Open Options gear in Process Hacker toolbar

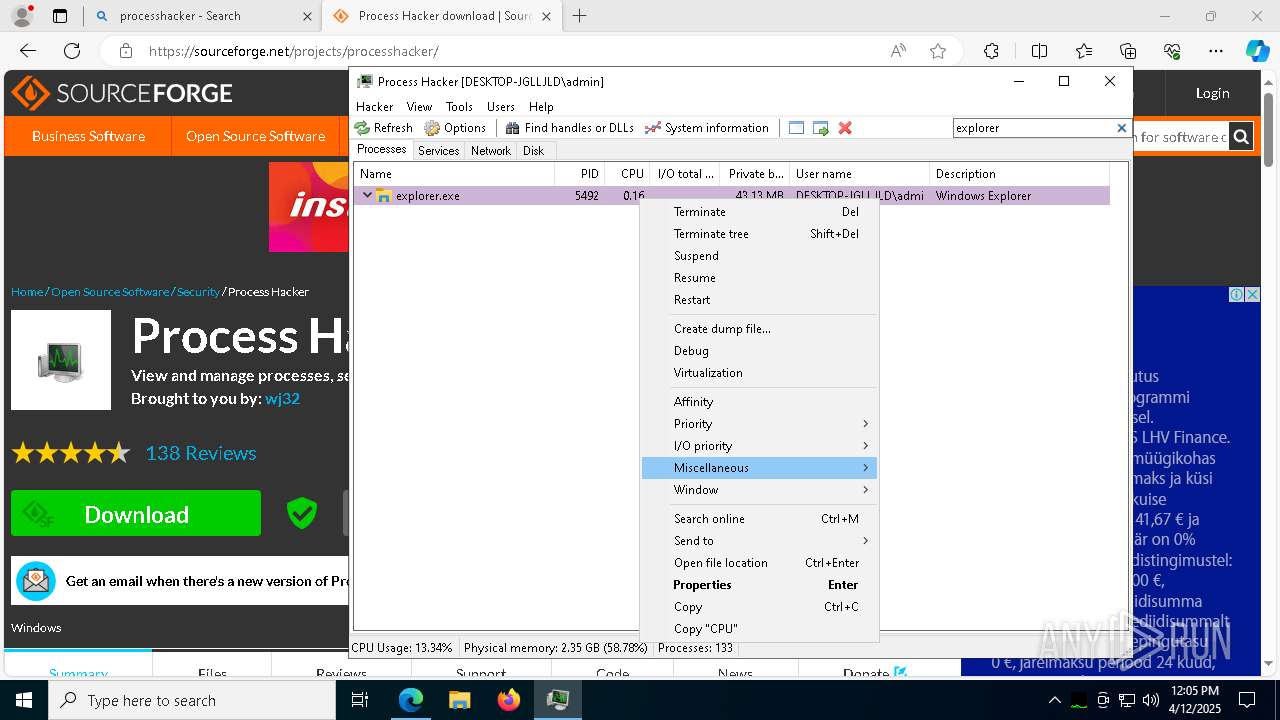pyautogui.click(x=455, y=128)
